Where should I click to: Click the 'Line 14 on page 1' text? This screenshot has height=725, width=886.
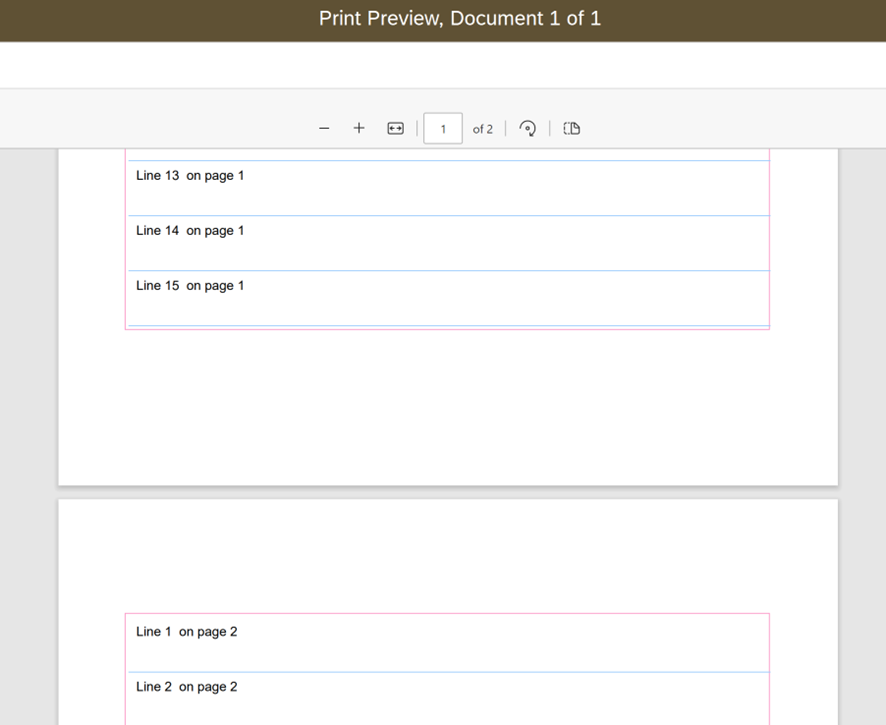coord(190,230)
